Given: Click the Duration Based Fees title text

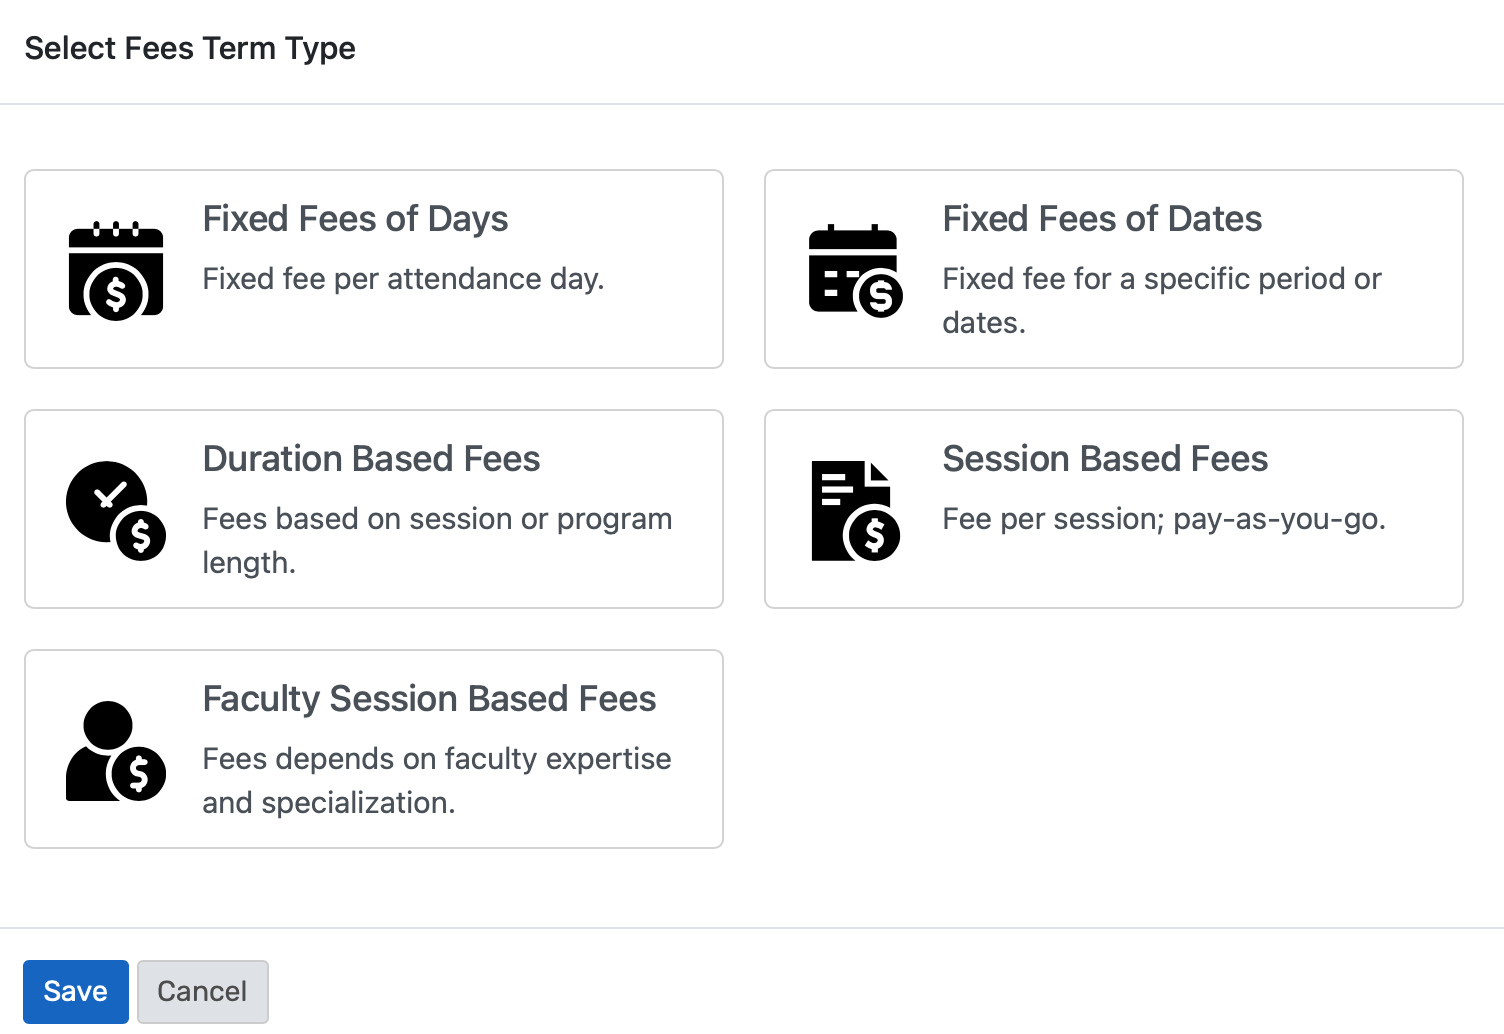Looking at the screenshot, I should (371, 458).
